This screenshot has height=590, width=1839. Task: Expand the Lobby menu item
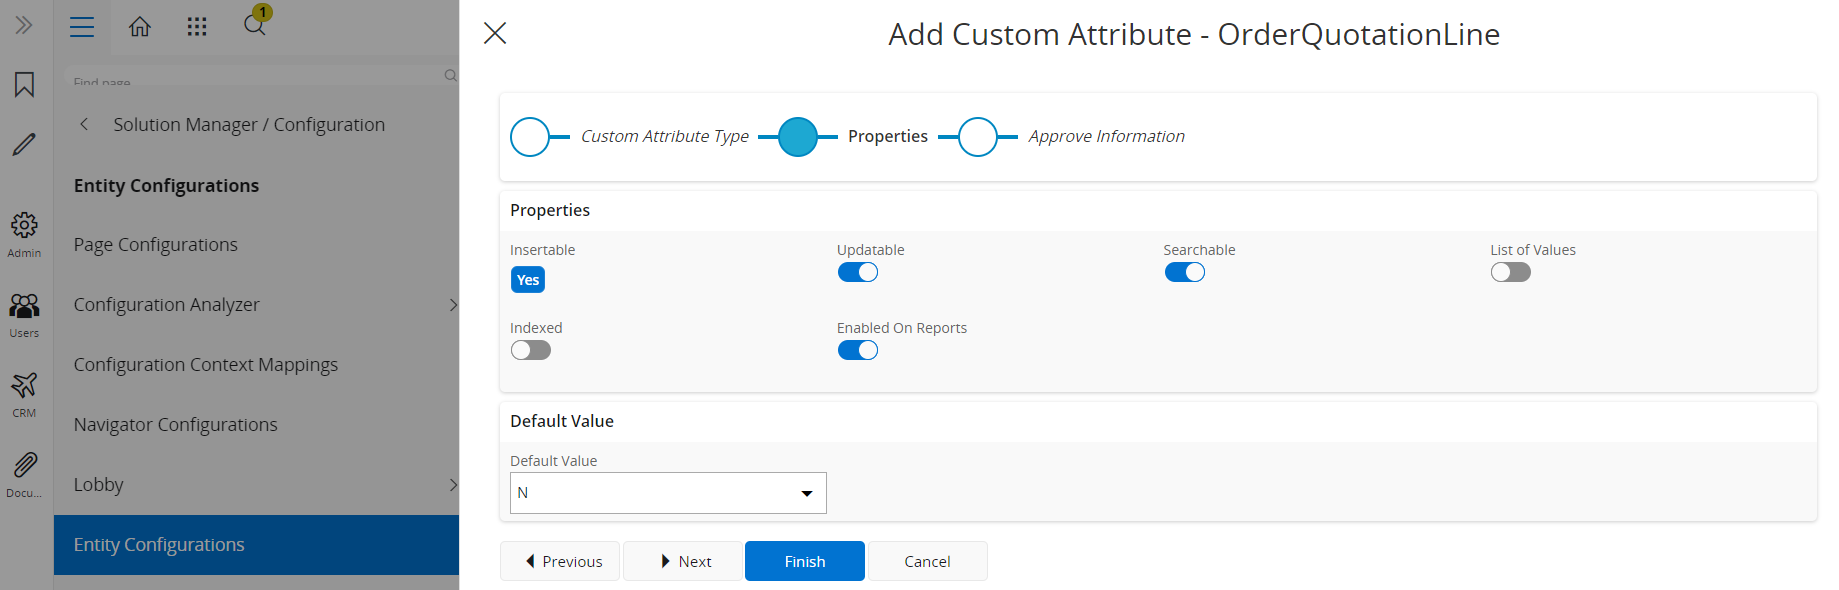pyautogui.click(x=257, y=485)
